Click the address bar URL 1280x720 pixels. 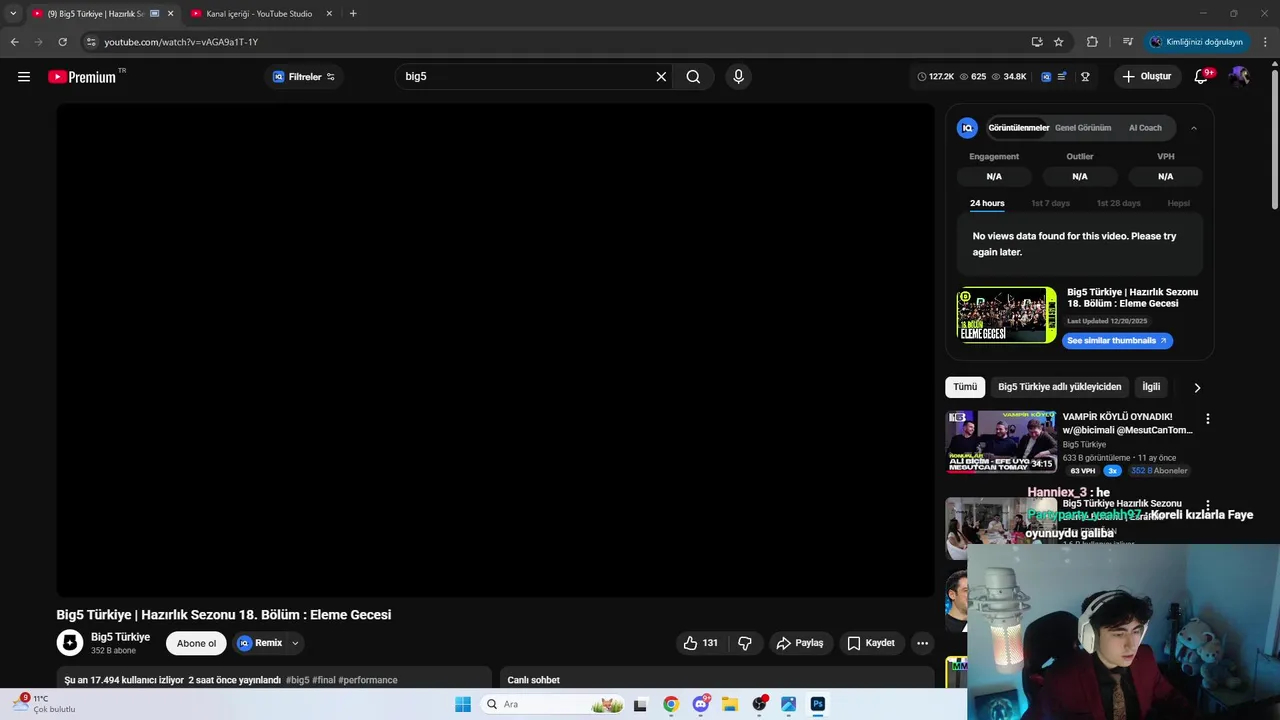[181, 42]
